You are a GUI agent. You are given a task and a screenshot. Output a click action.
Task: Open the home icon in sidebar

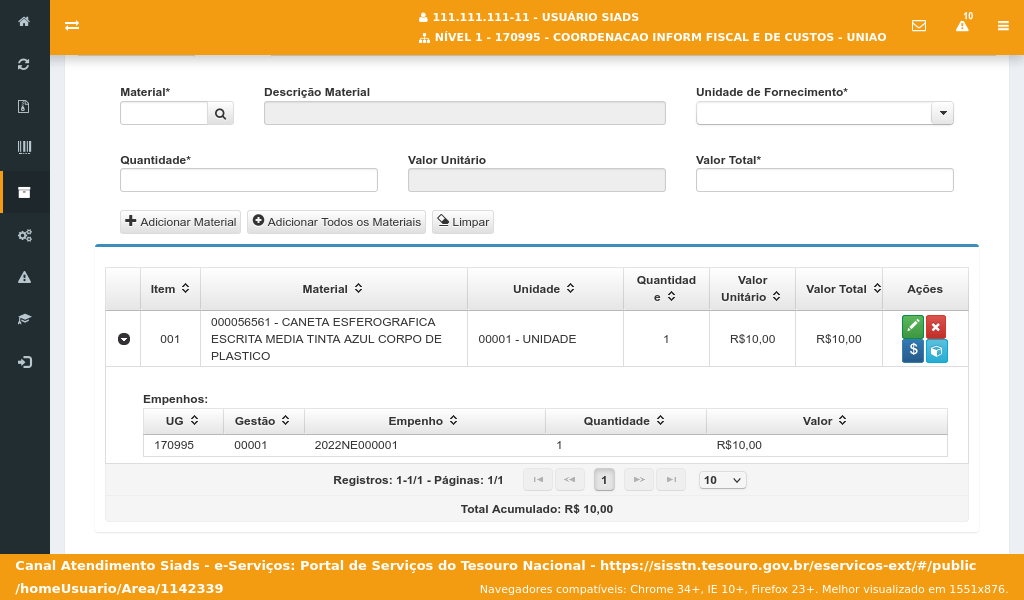pos(24,22)
